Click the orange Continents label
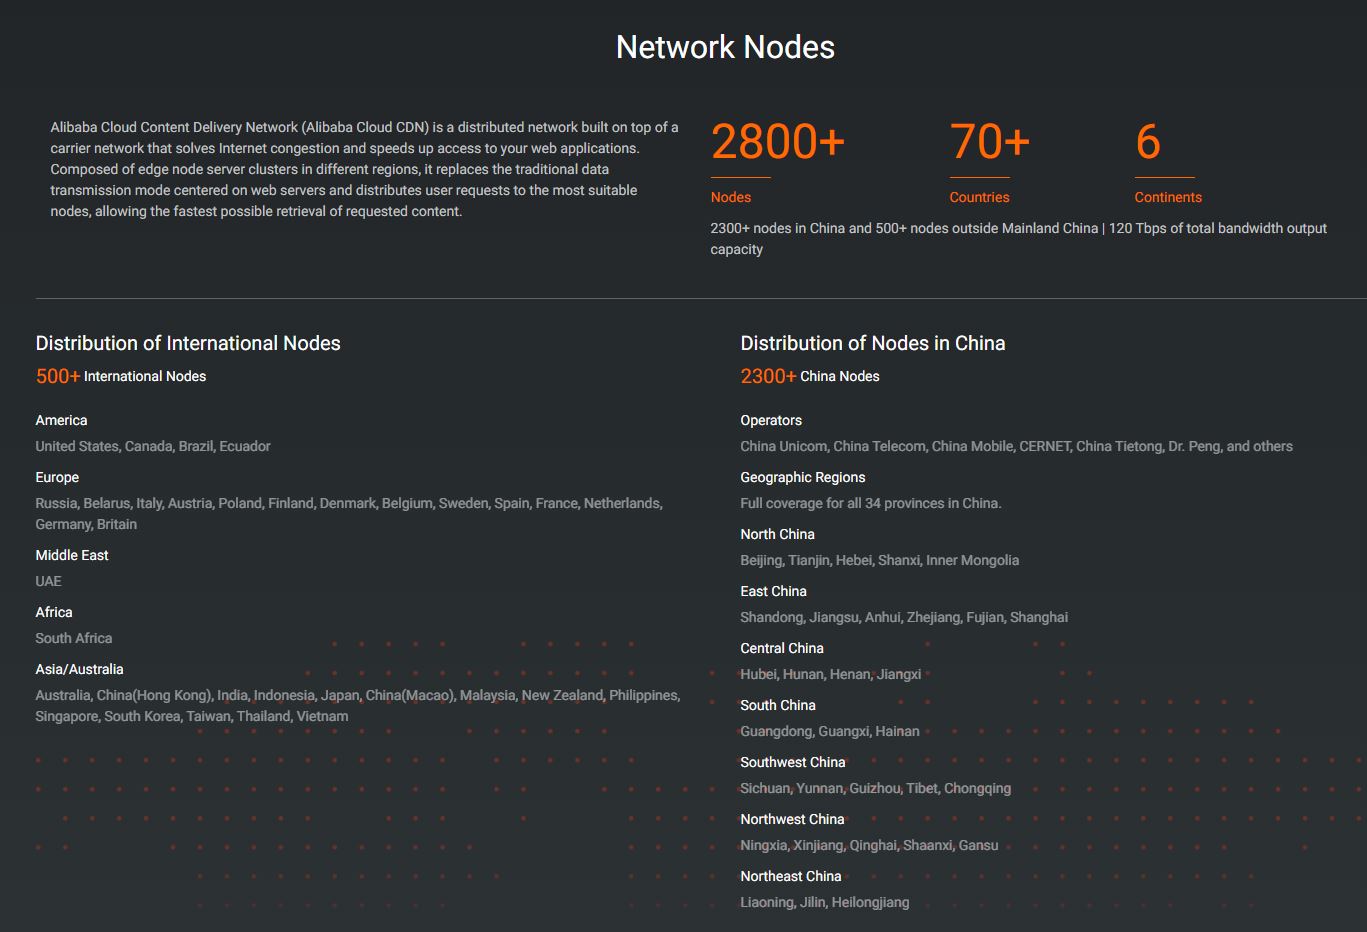 [1168, 197]
